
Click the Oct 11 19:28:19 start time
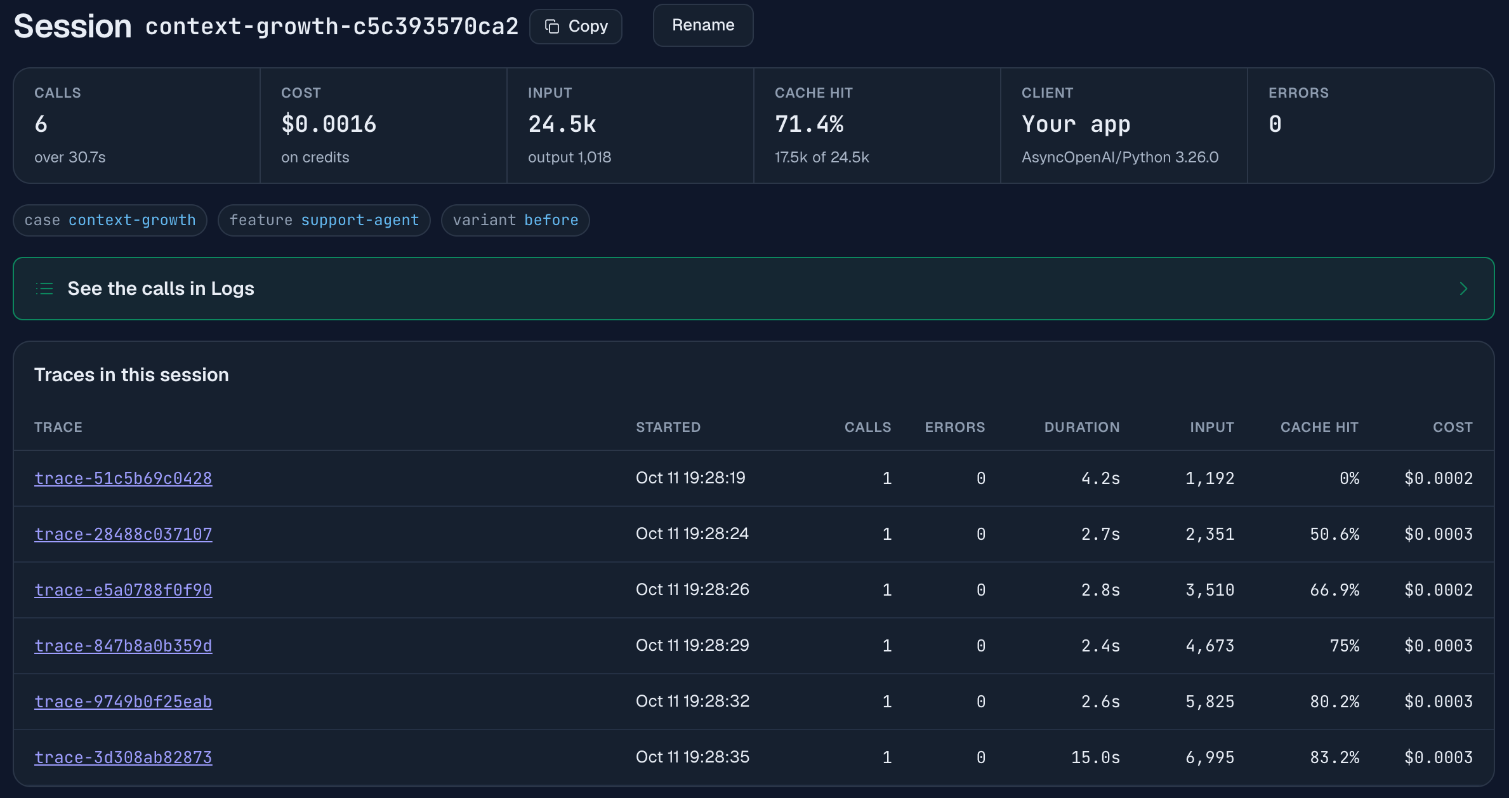pos(691,478)
